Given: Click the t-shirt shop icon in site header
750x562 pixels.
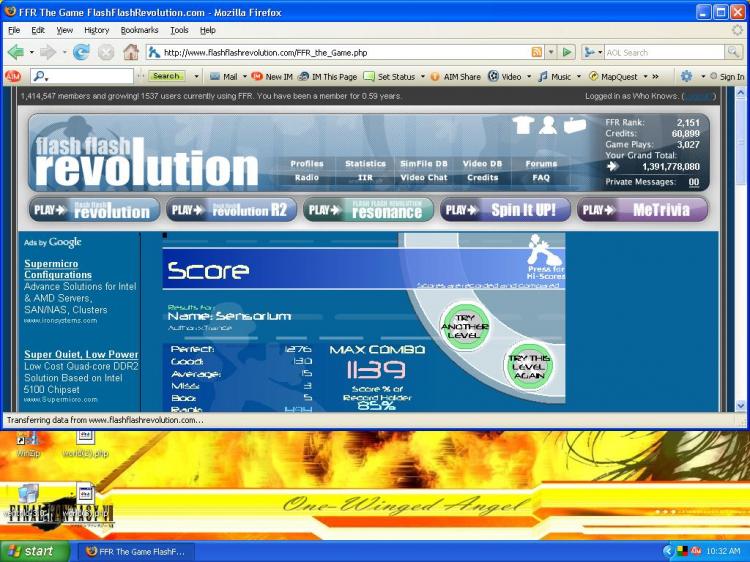Looking at the screenshot, I should tap(522, 125).
